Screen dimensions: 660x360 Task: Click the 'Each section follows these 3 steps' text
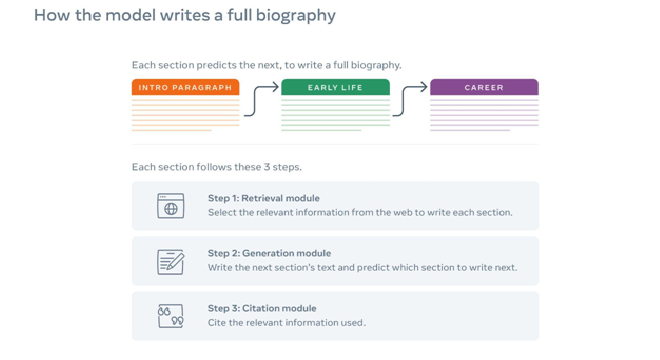(x=217, y=167)
